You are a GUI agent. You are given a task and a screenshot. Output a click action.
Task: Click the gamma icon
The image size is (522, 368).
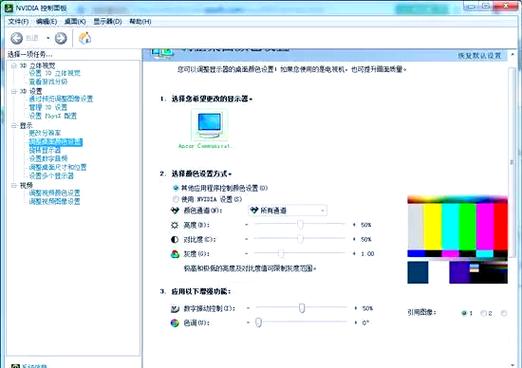175,254
